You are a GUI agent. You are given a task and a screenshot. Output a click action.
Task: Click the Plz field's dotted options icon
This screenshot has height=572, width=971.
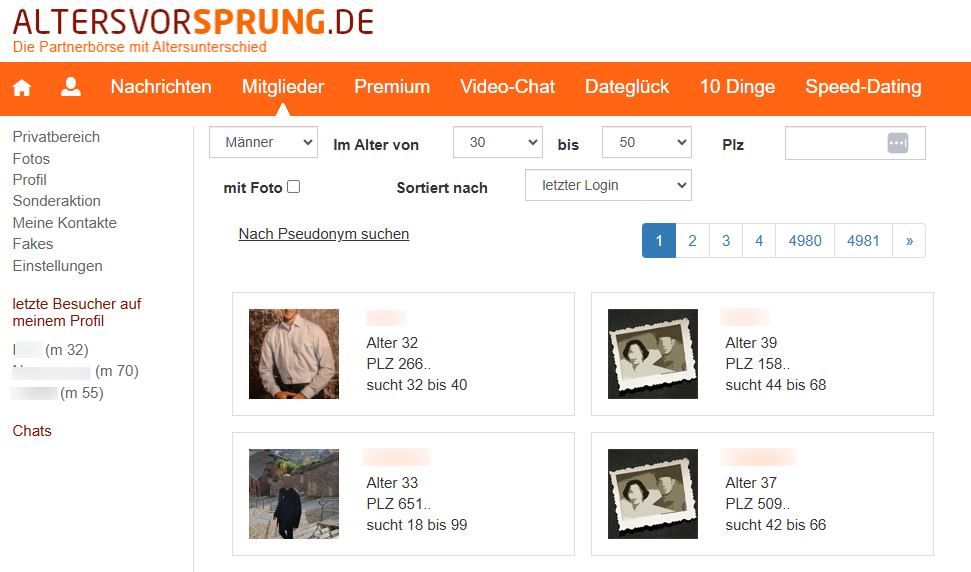coord(897,143)
